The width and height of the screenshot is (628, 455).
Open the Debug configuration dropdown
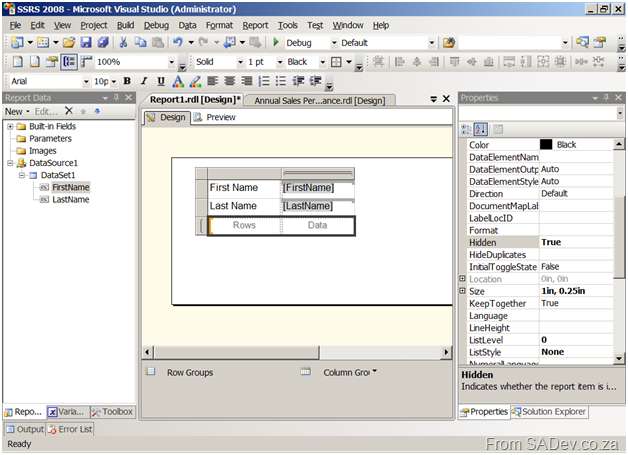click(x=334, y=43)
